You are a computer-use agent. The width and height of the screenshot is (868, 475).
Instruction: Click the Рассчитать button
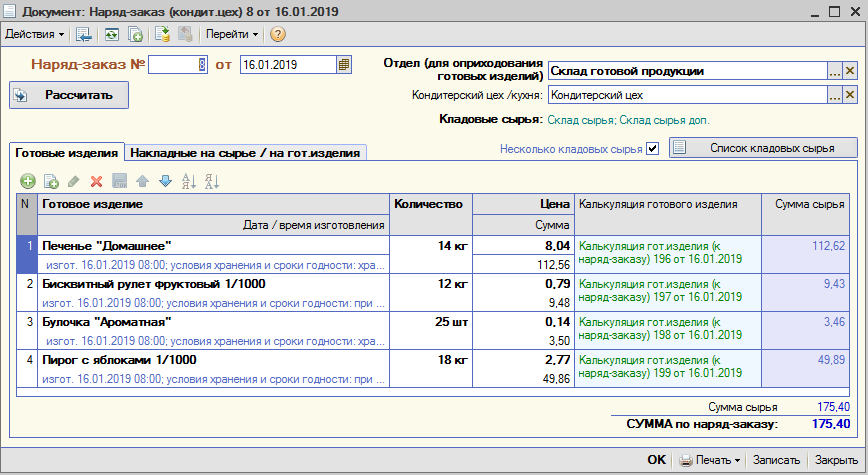[69, 95]
